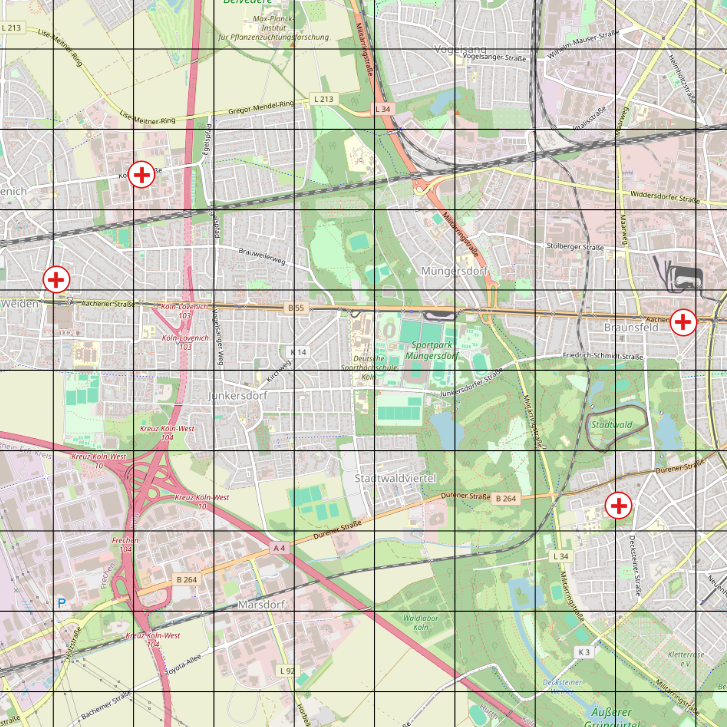Screen dimensions: 727x727
Task: Click the red Frechen 104 junction label
Action: (x=125, y=545)
